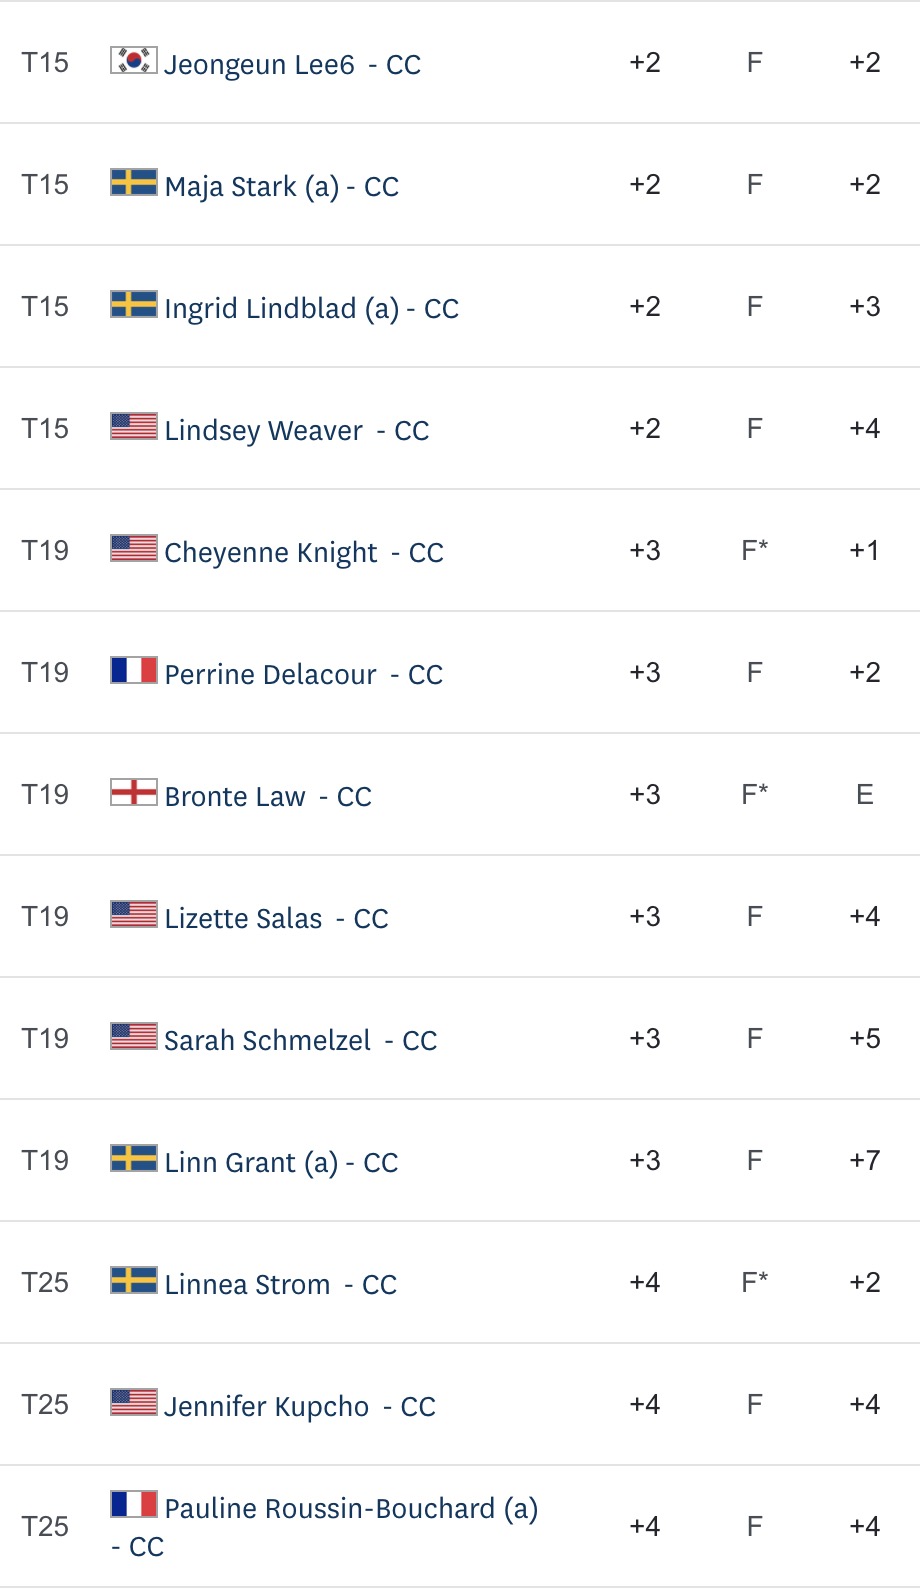The height and width of the screenshot is (1590, 920).
Task: Click the South Korea flag beside Jeongeun Lee6
Action: 133,60
